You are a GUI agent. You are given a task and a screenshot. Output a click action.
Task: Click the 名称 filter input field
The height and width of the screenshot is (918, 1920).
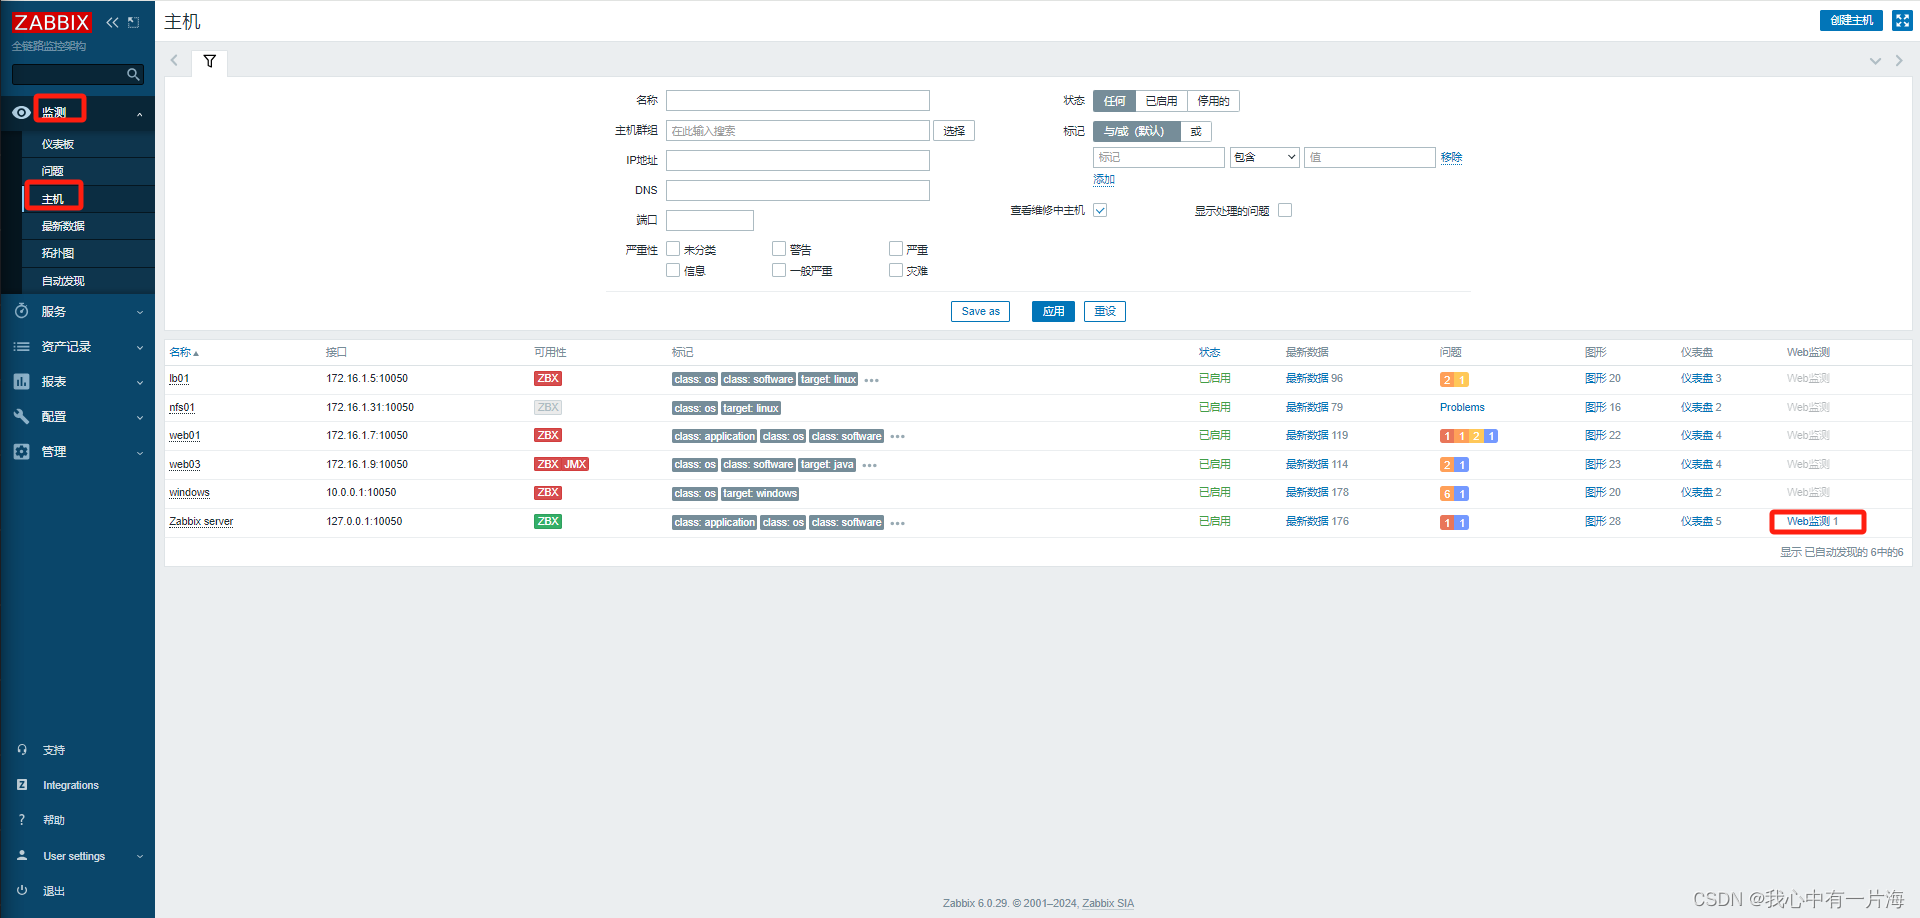[x=798, y=101]
